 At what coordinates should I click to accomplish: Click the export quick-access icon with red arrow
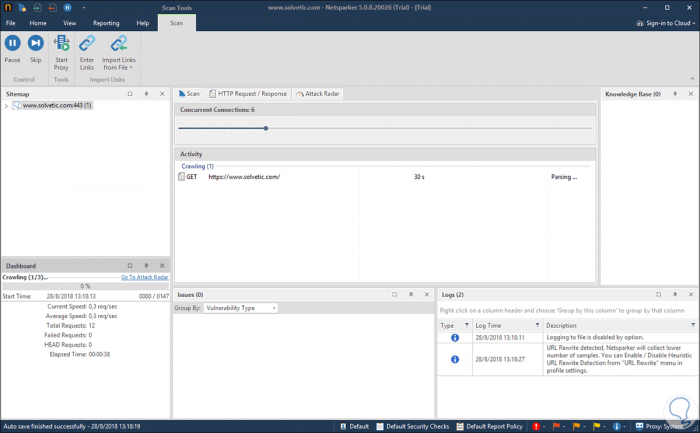point(52,8)
